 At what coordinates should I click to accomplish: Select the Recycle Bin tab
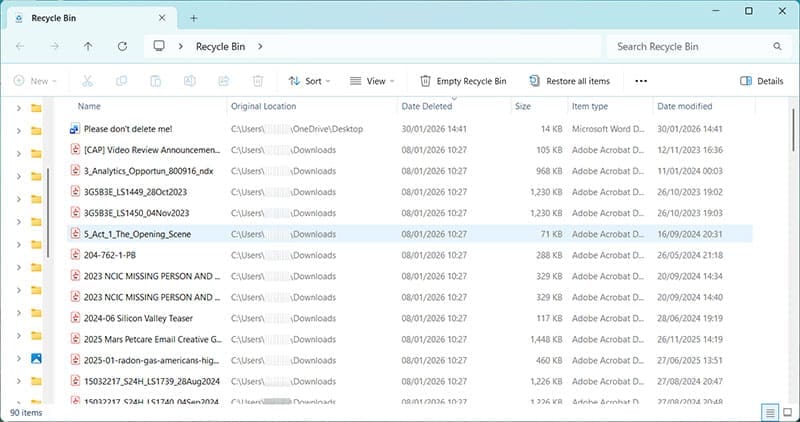(x=92, y=18)
